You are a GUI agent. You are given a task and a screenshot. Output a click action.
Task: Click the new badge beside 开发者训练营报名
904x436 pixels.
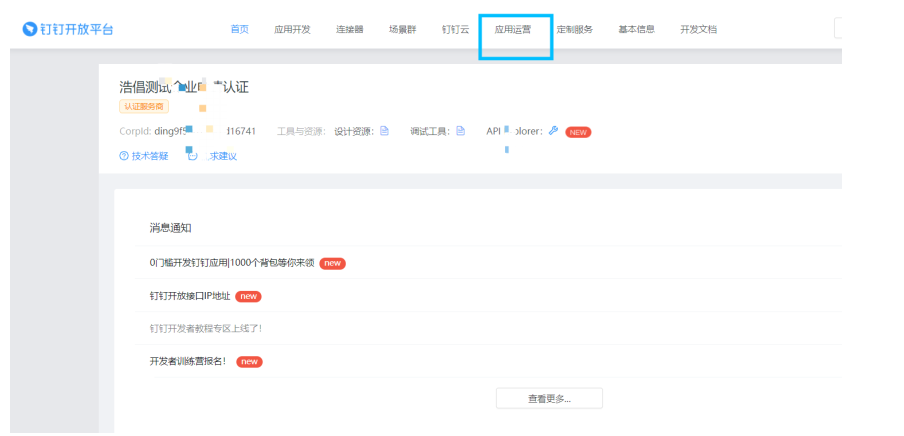click(249, 362)
